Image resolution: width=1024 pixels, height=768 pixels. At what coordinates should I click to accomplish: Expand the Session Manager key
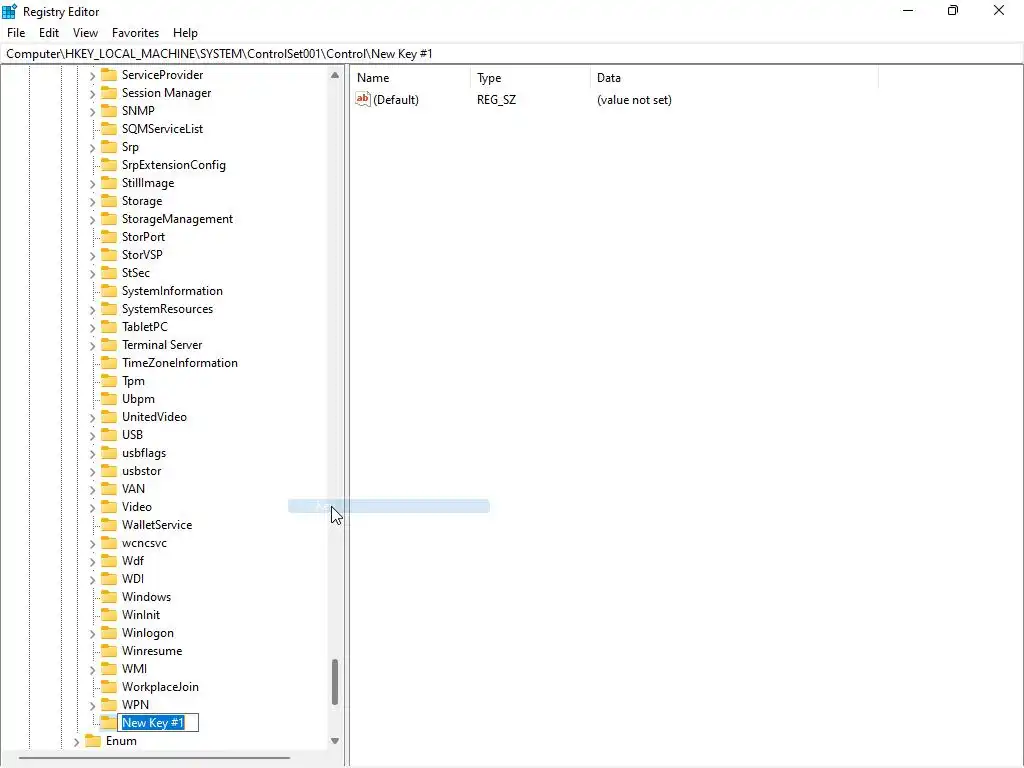92,93
